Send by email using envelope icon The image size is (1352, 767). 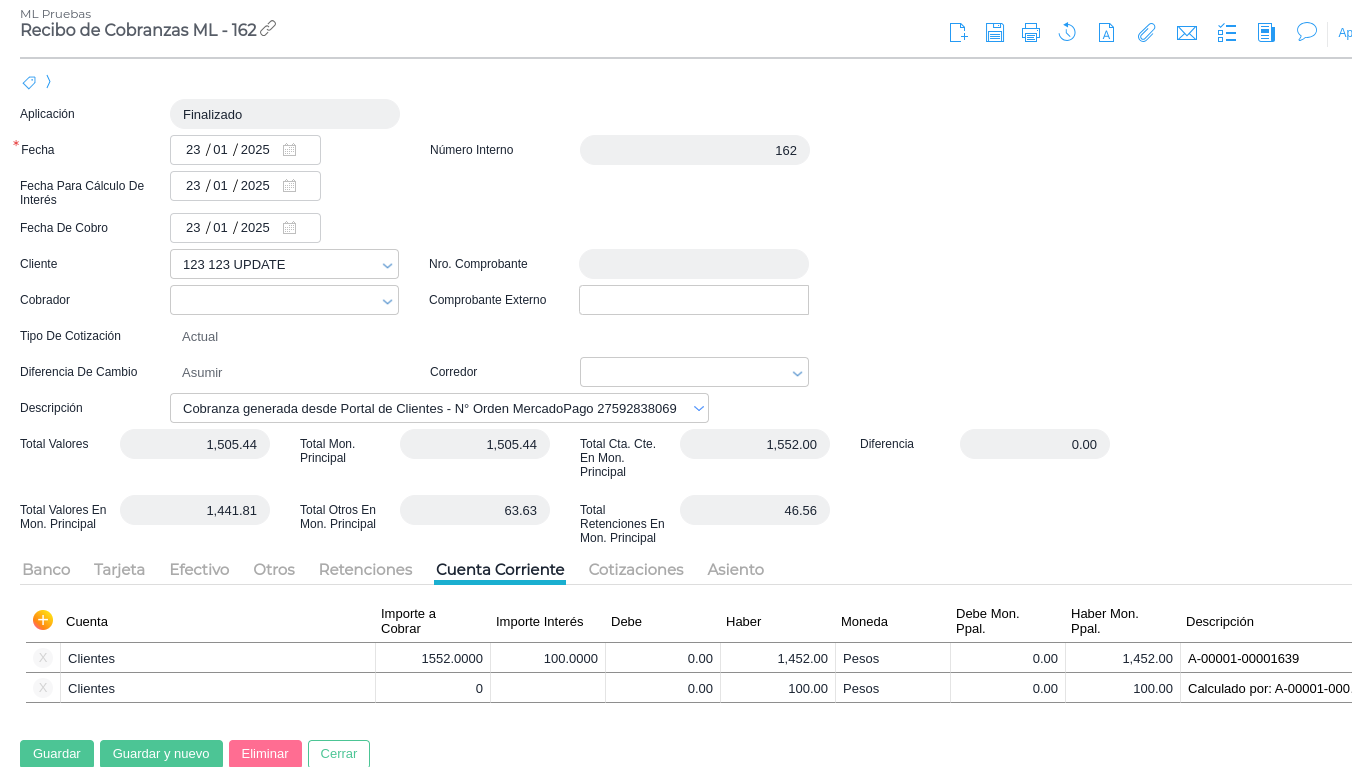click(x=1186, y=33)
